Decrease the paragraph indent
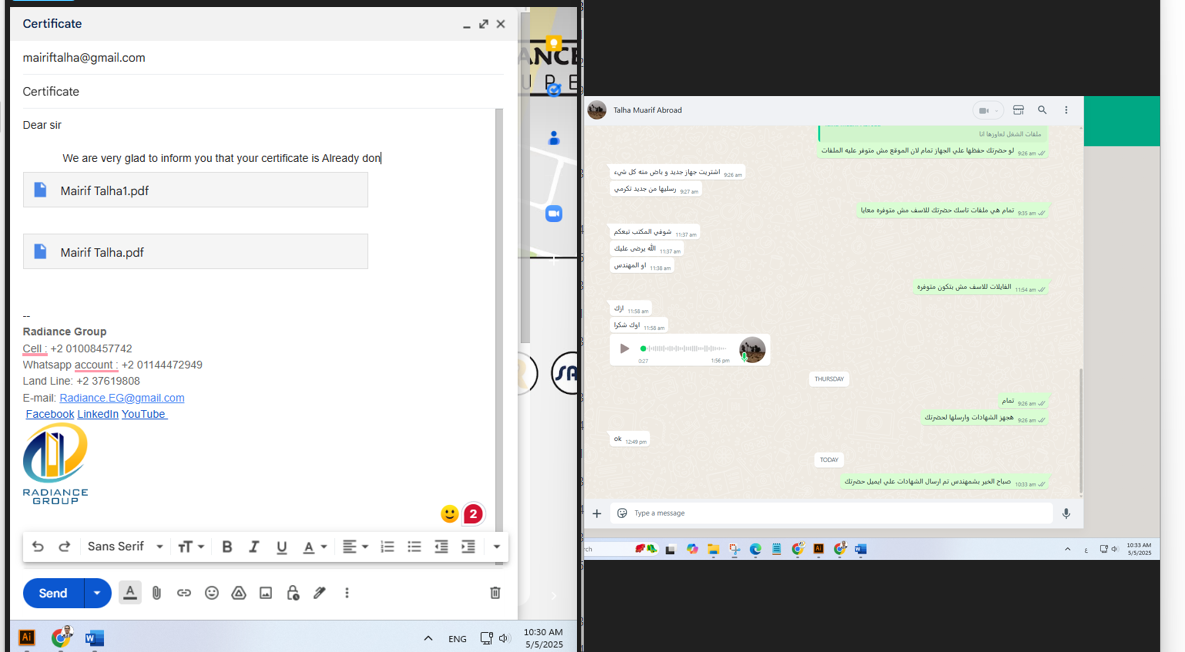 (x=441, y=546)
